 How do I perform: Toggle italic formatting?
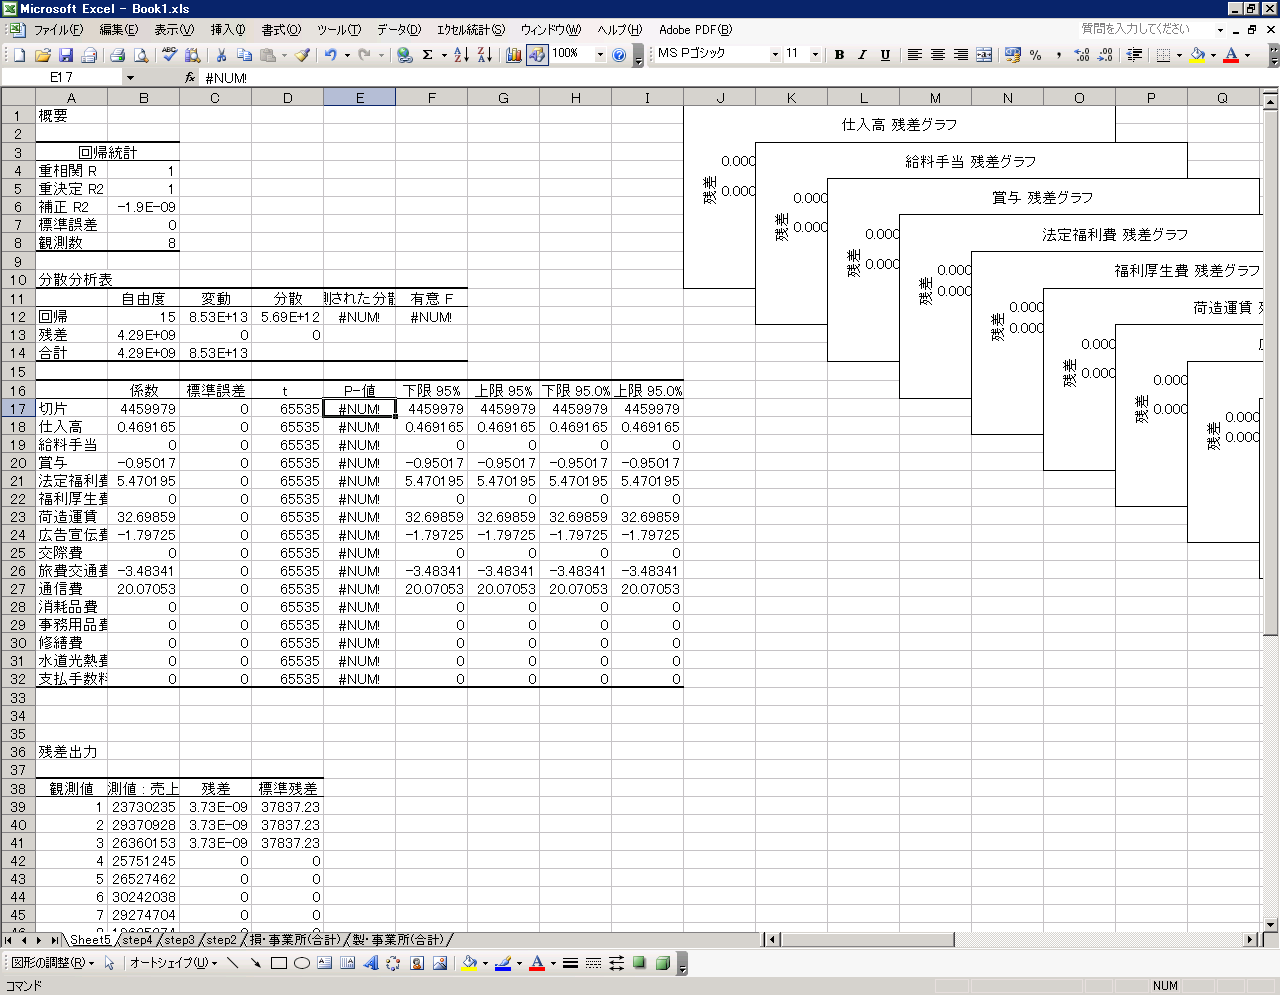click(x=862, y=55)
